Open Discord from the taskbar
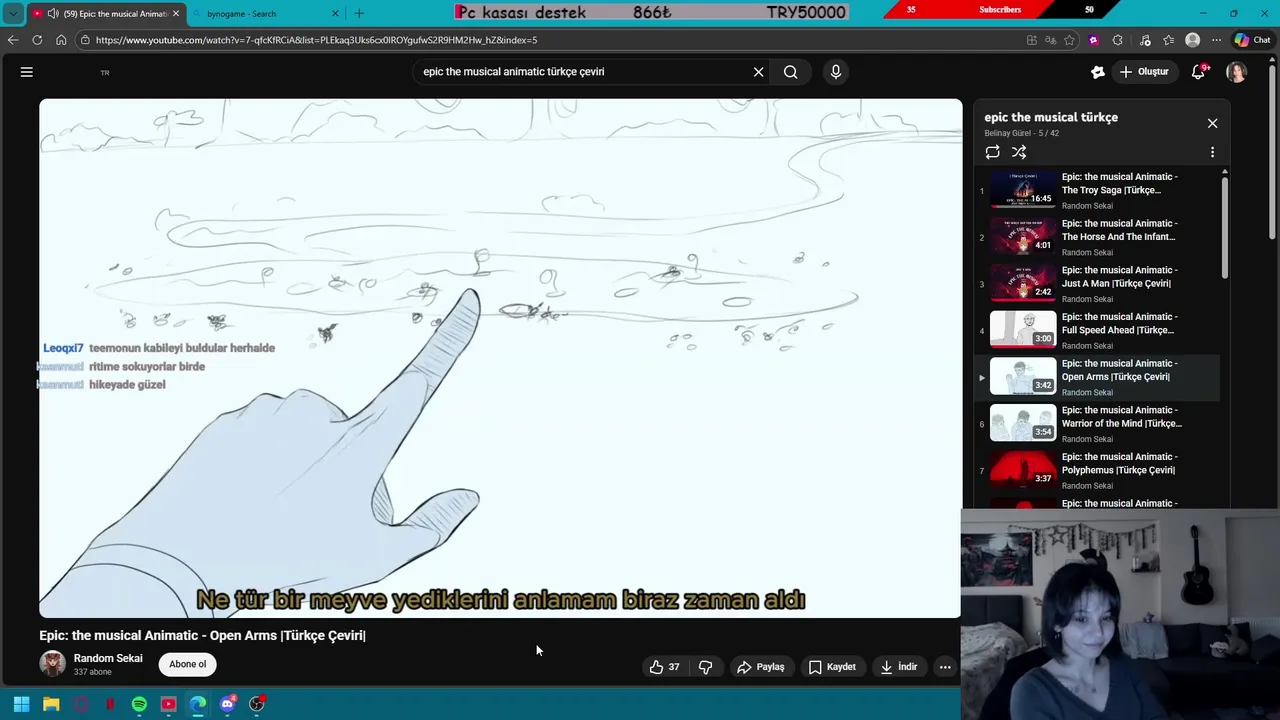 227,704
